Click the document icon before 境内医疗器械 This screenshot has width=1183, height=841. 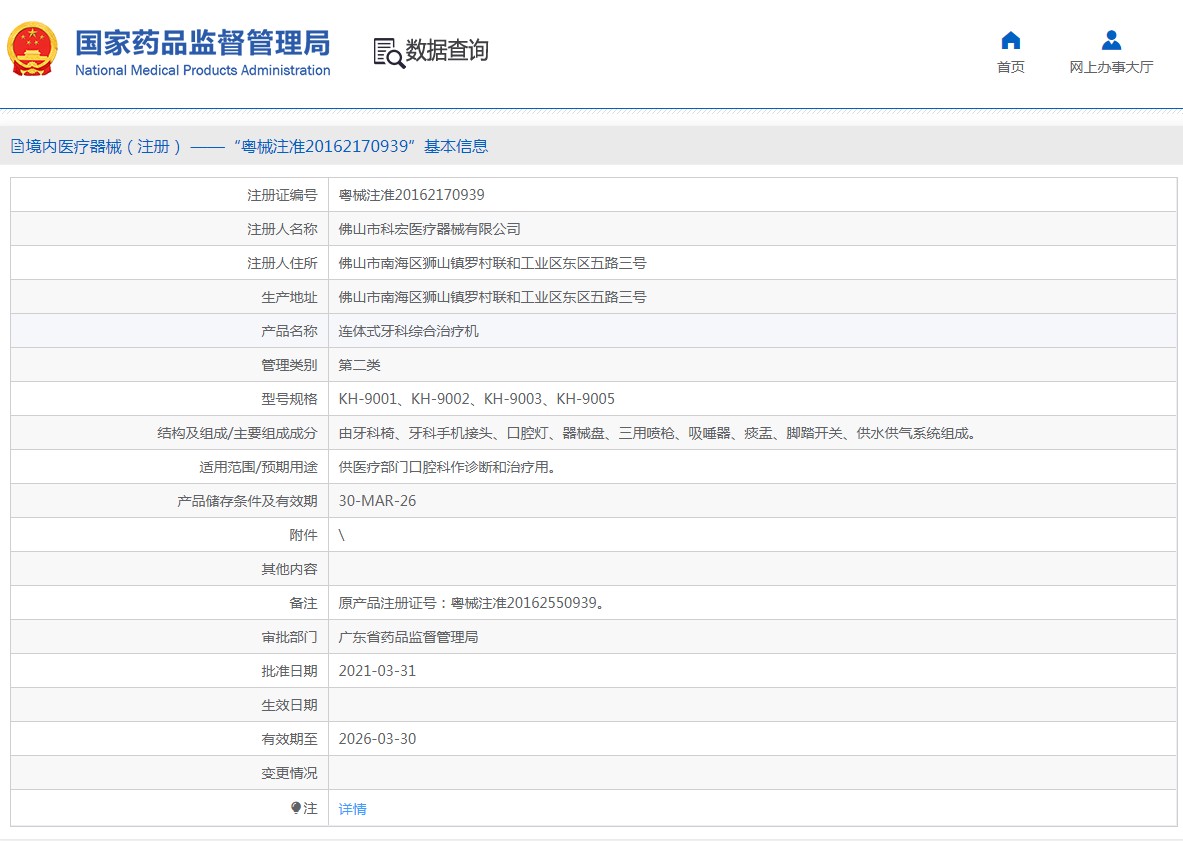pos(17,147)
